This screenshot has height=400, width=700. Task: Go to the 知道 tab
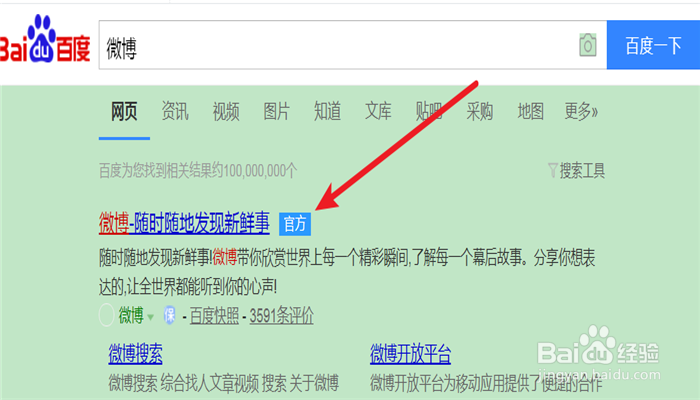click(x=328, y=111)
